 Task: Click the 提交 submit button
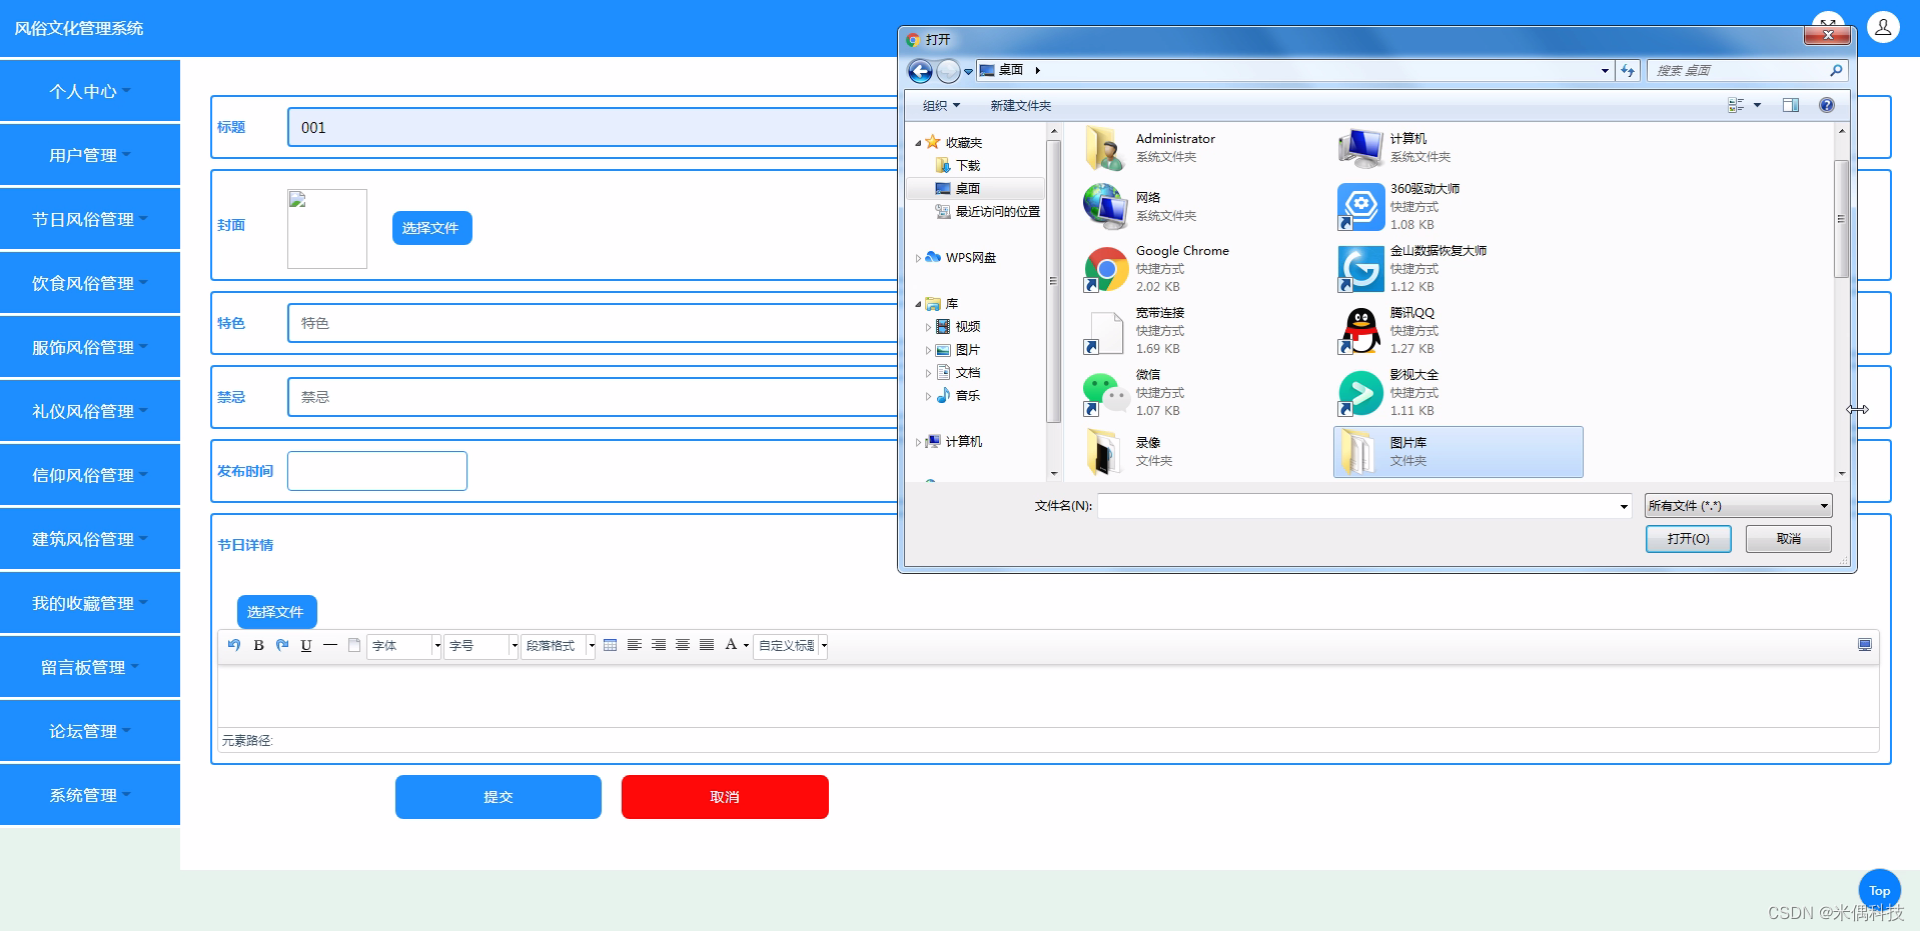tap(498, 797)
